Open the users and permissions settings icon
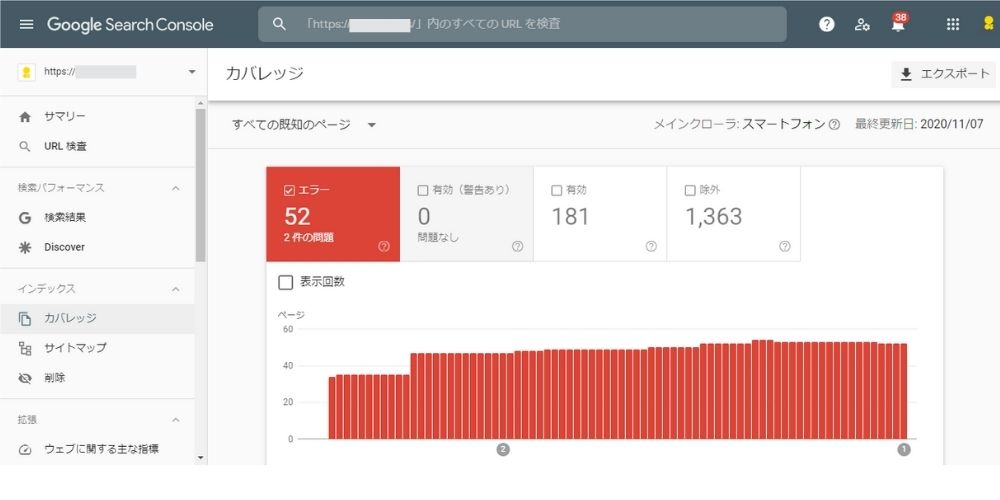 point(862,24)
